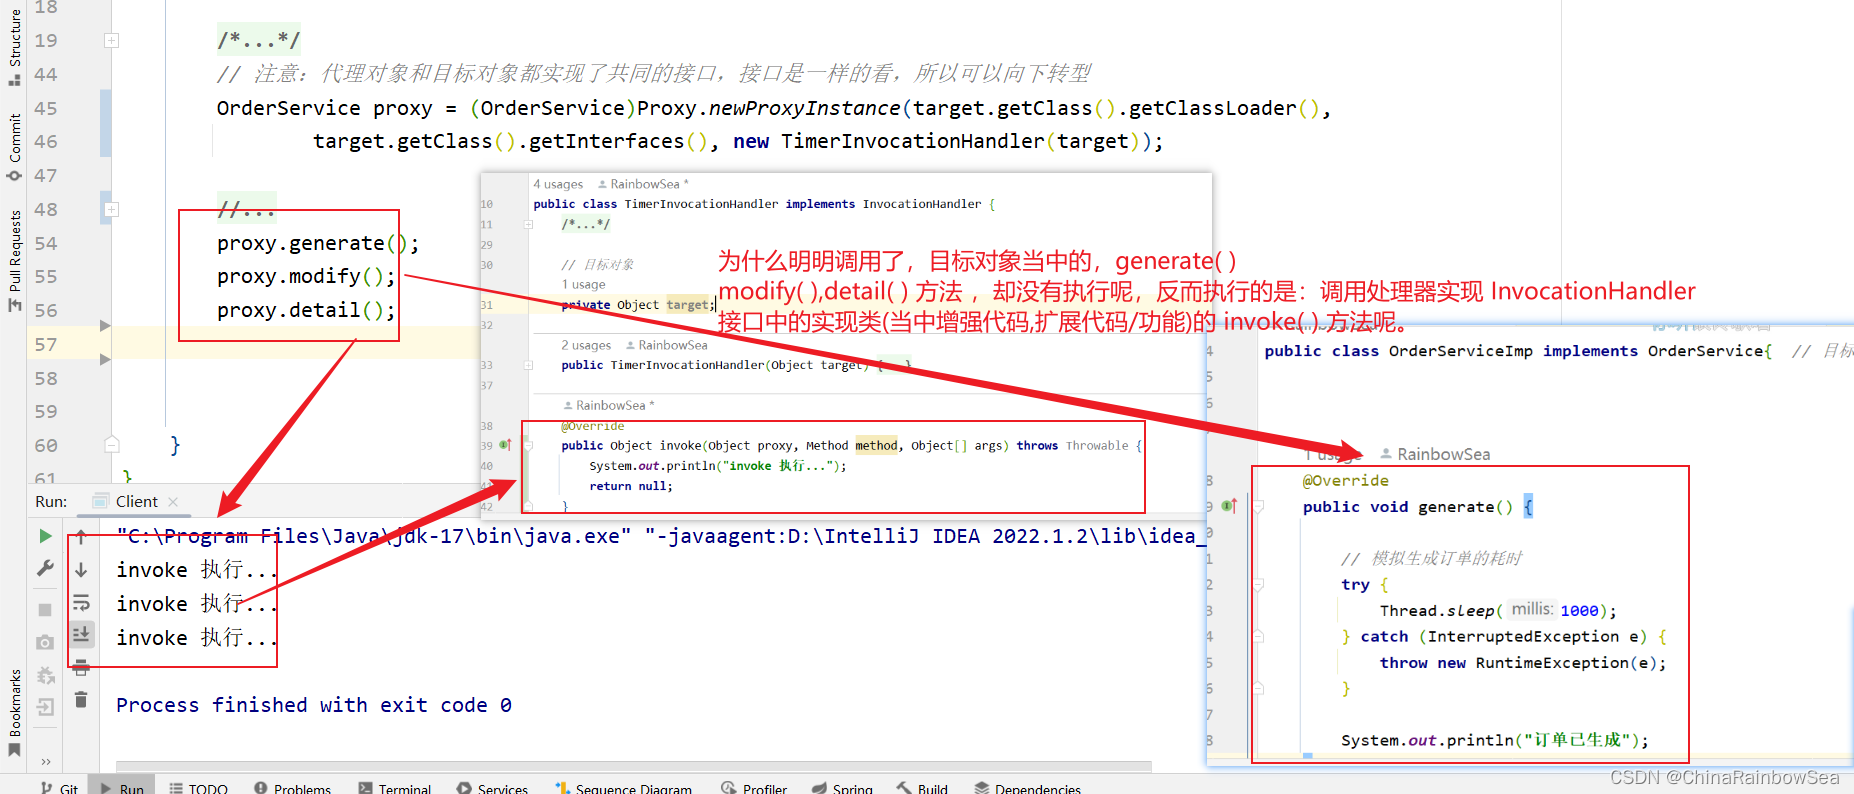The width and height of the screenshot is (1854, 794).
Task: Open the Terminal tool window
Action: 394,788
